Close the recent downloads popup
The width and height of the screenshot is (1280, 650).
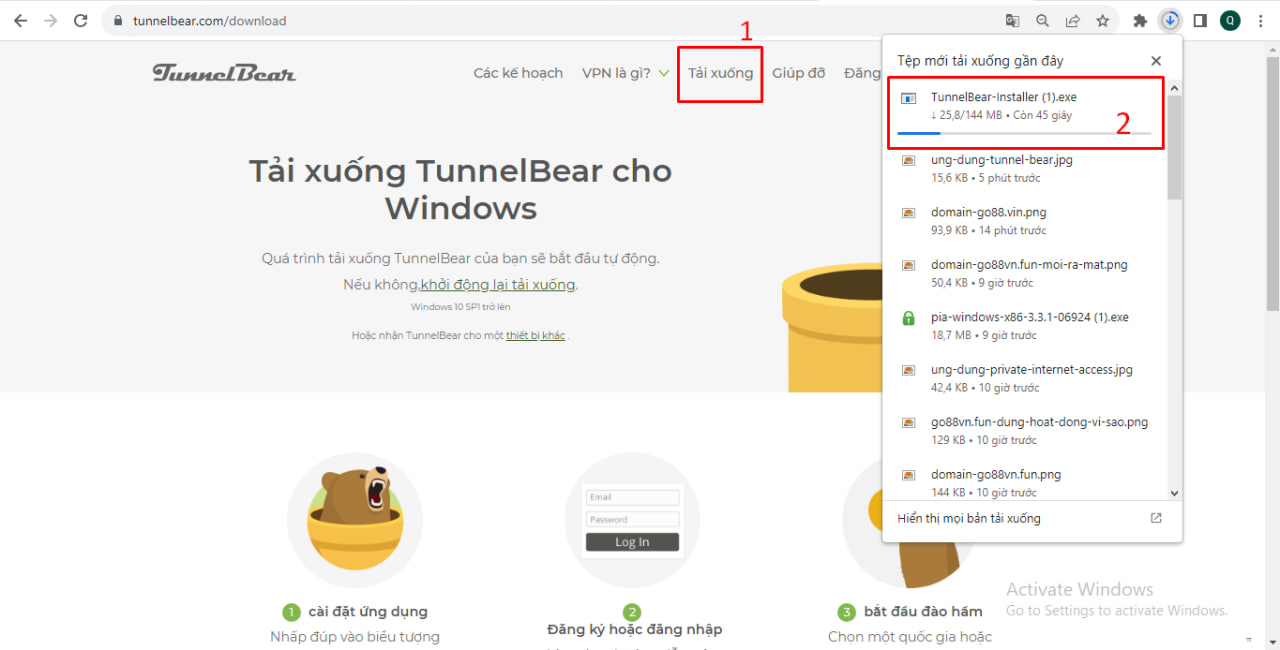tap(1156, 61)
